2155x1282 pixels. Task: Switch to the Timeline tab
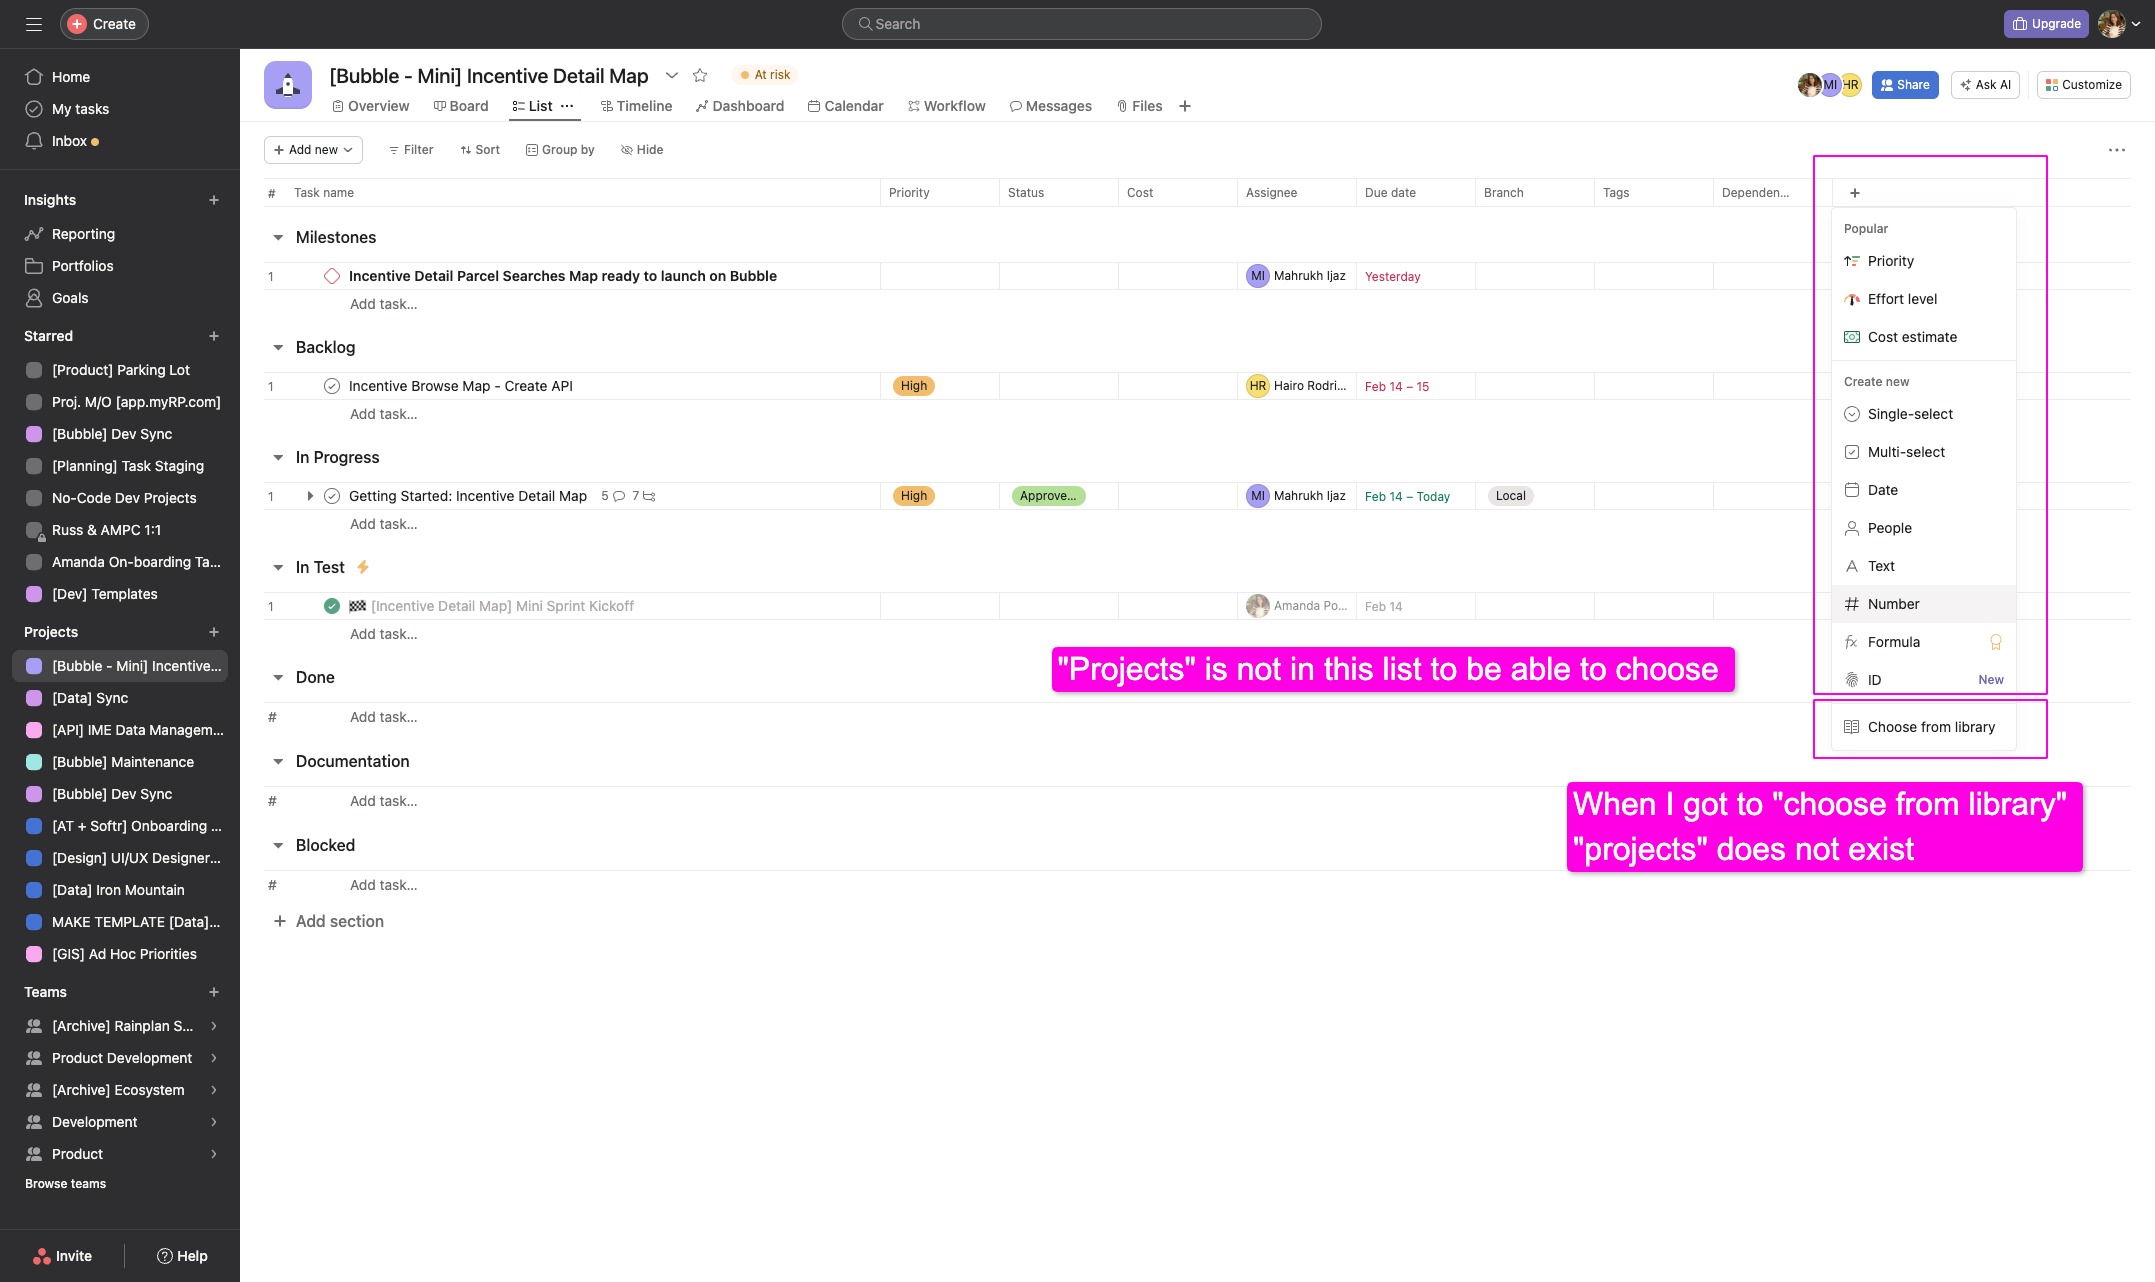636,106
